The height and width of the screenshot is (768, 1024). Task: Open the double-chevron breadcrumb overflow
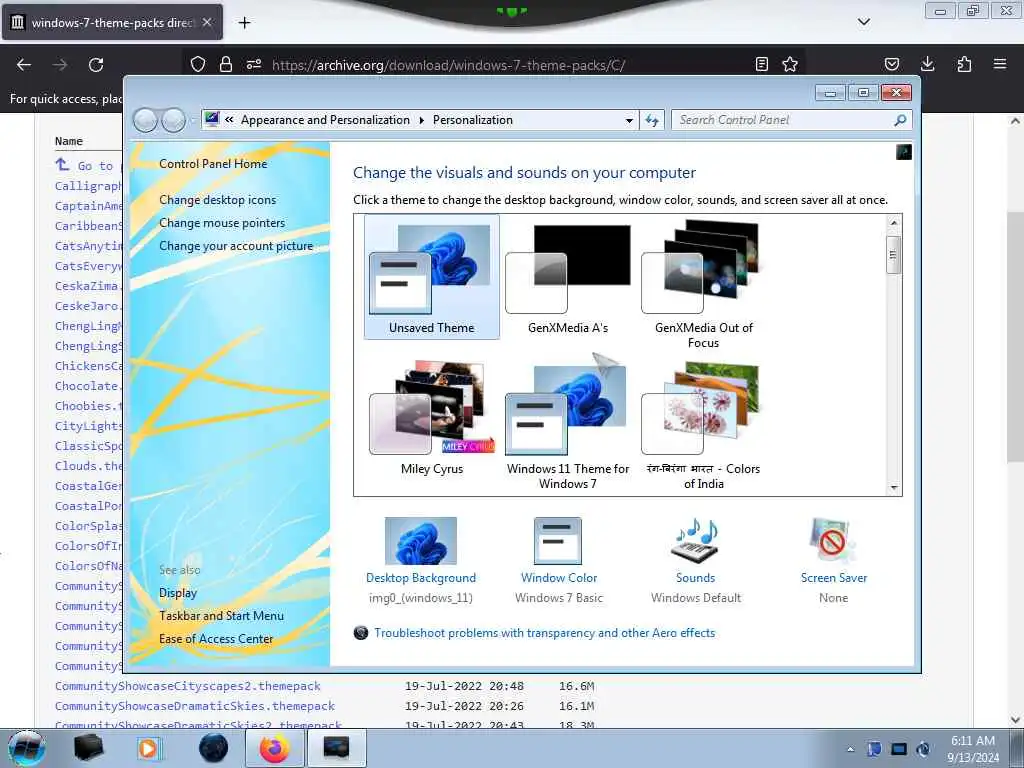229,120
